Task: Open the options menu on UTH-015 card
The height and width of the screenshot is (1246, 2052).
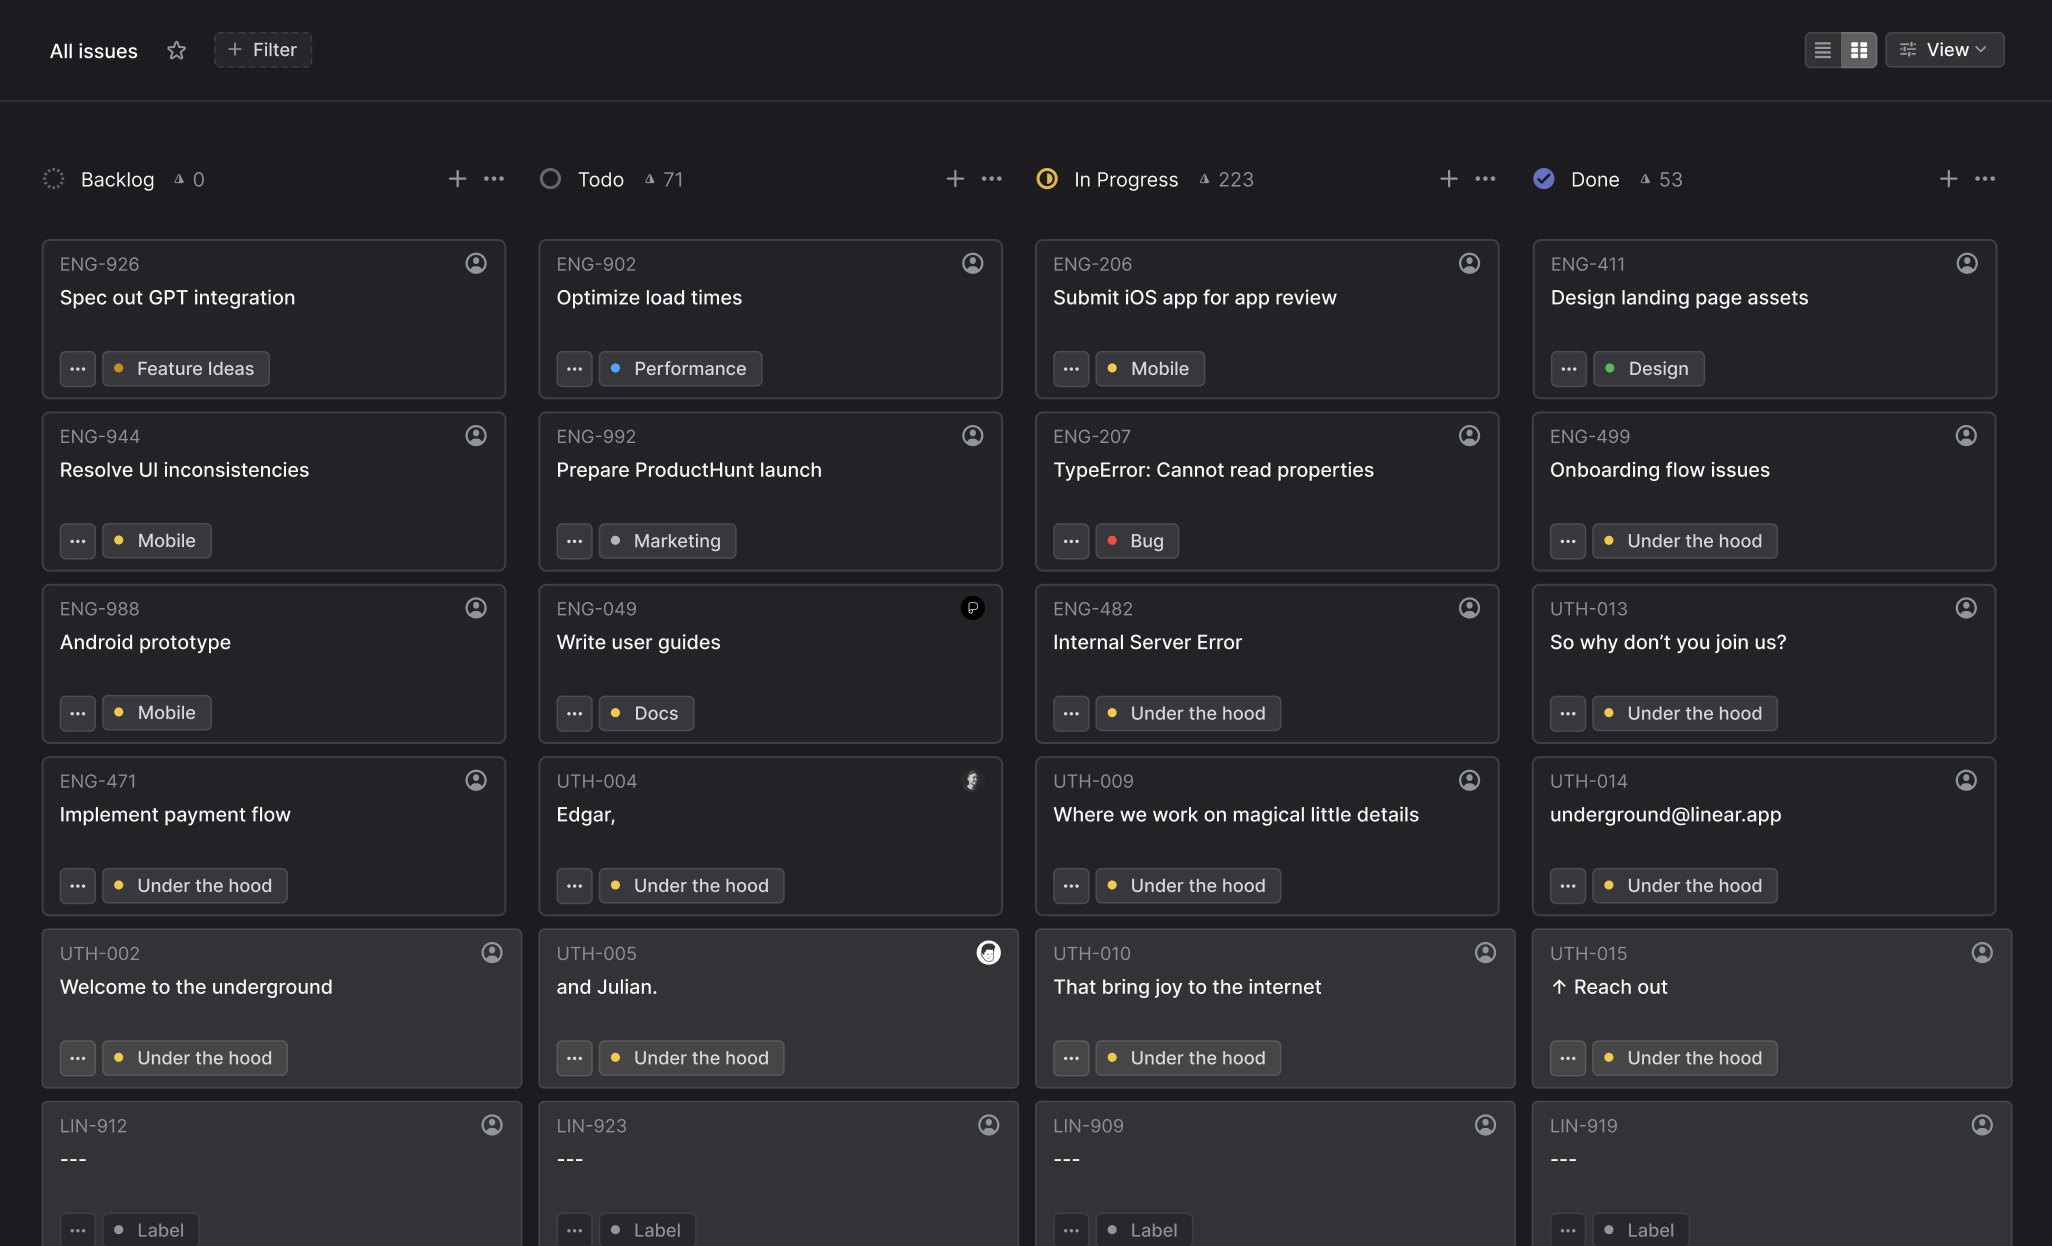Action: pos(1568,1057)
